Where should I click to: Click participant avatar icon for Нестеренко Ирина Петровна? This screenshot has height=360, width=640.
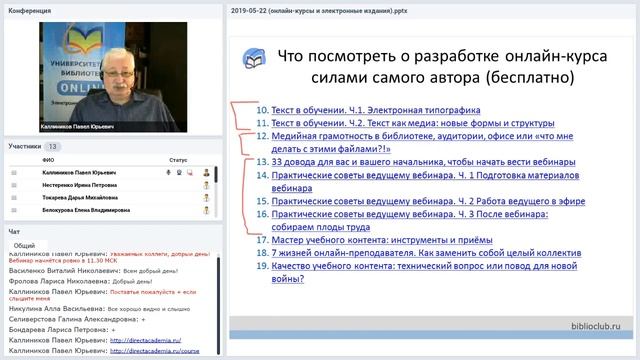(x=206, y=185)
